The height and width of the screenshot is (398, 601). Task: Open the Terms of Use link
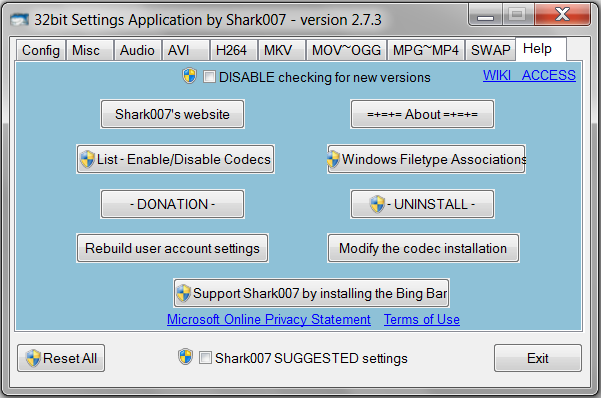tap(422, 319)
